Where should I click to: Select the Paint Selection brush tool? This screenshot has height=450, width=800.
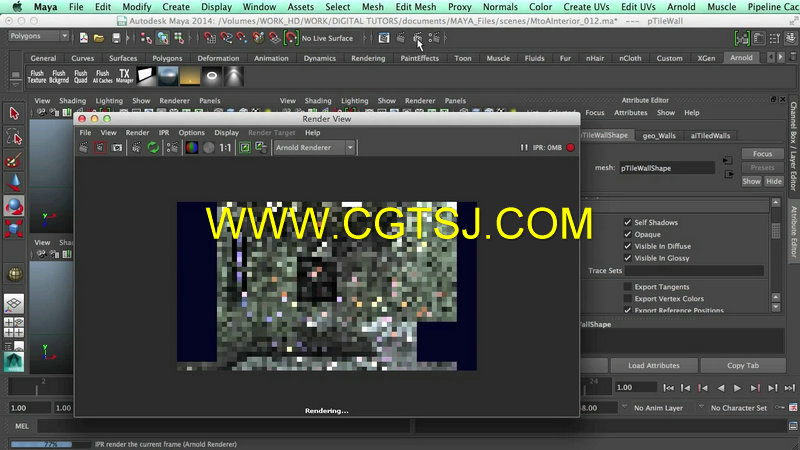pos(14,160)
